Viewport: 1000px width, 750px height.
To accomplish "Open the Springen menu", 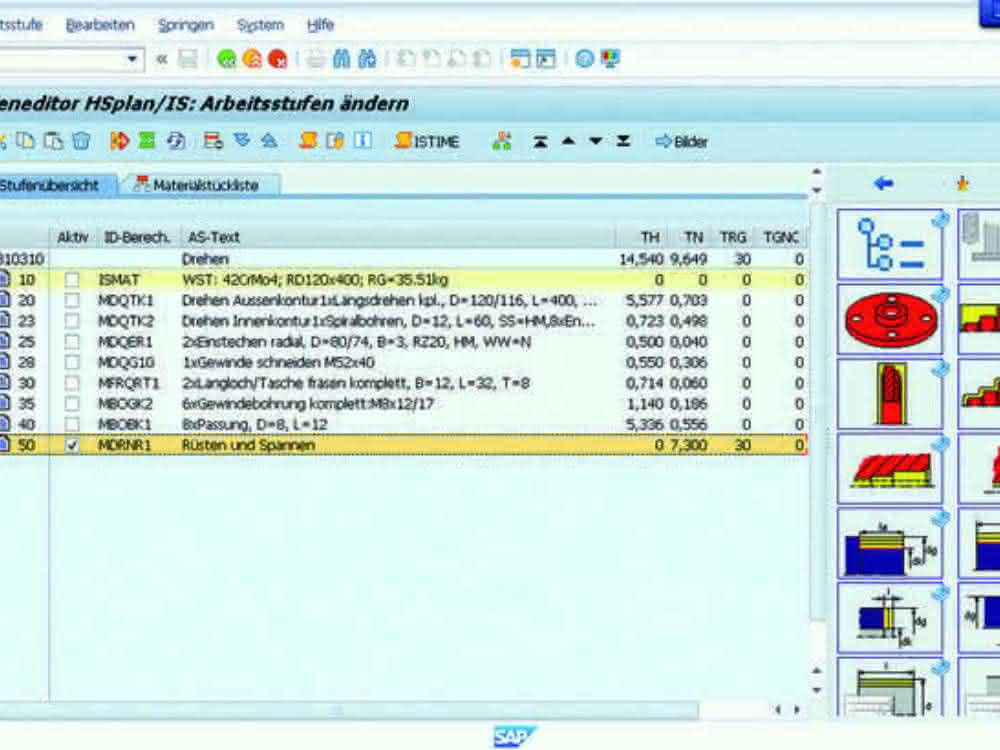I will (x=186, y=25).
